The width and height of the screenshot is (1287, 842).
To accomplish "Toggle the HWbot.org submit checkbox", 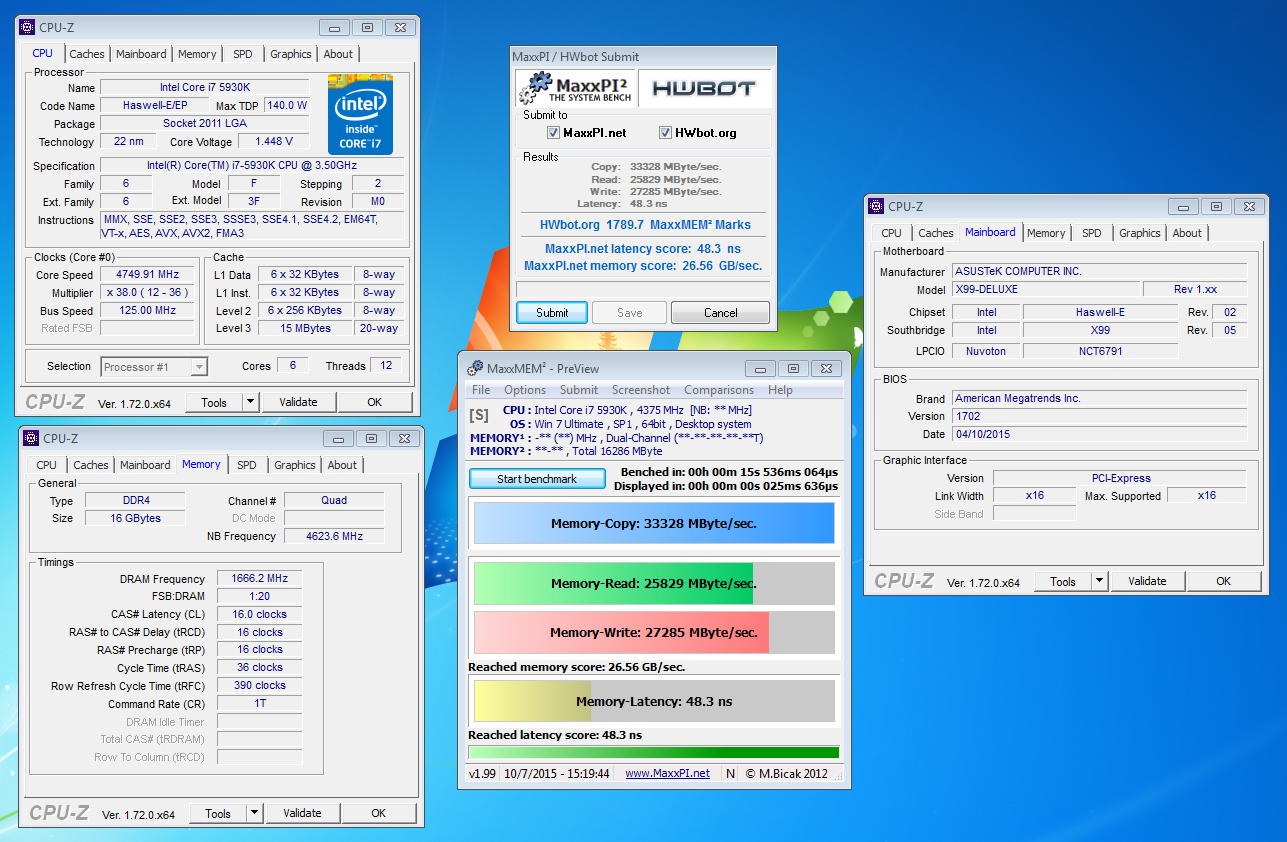I will pos(665,133).
